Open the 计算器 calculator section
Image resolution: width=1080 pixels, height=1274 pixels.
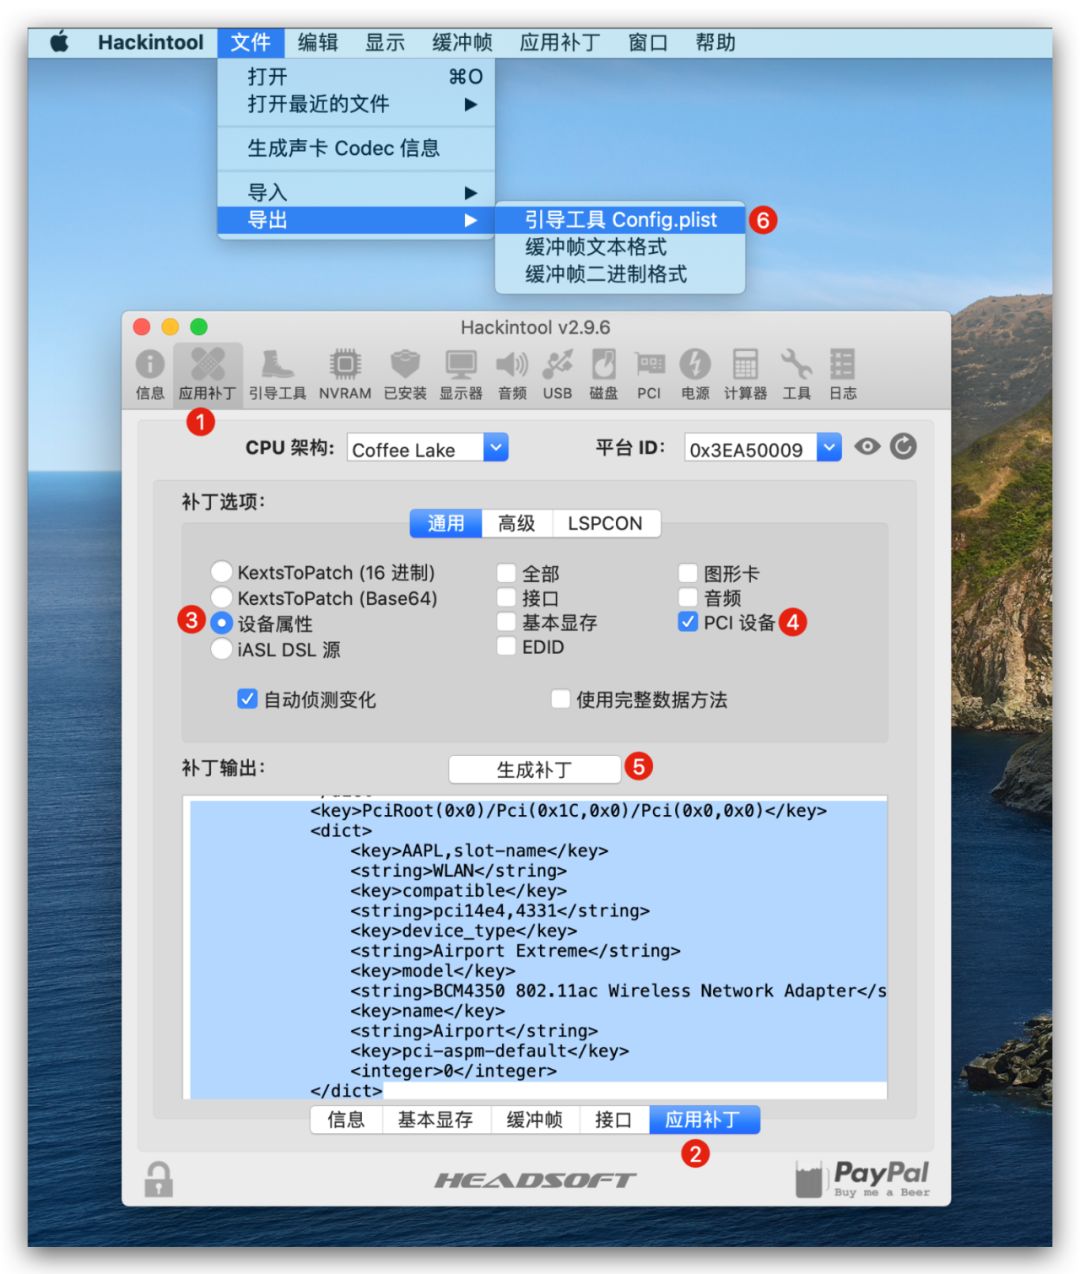pos(745,374)
